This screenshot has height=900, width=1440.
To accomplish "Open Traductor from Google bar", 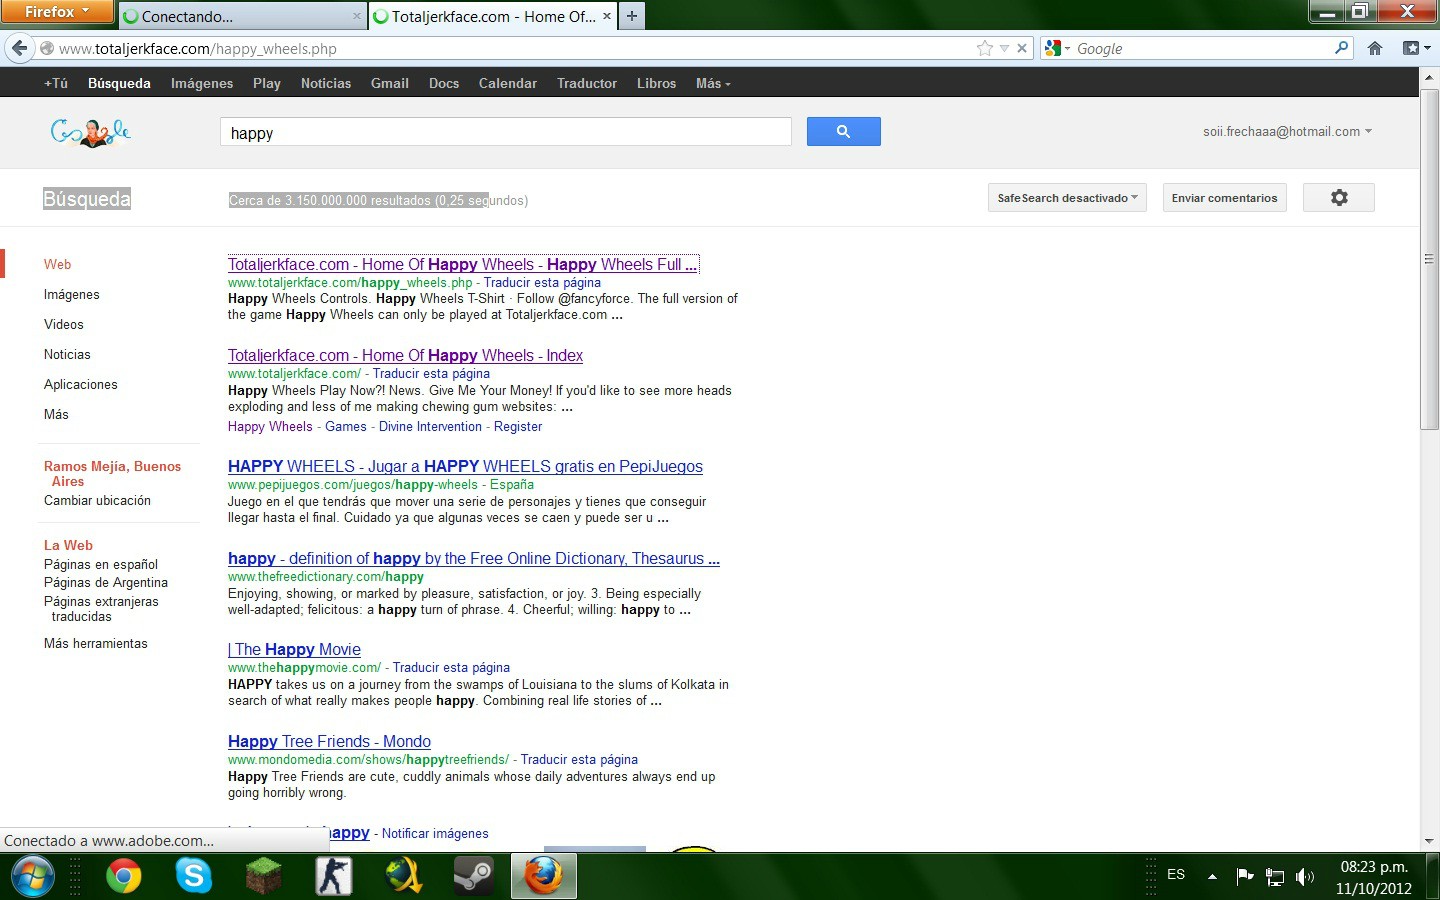I will [x=587, y=83].
